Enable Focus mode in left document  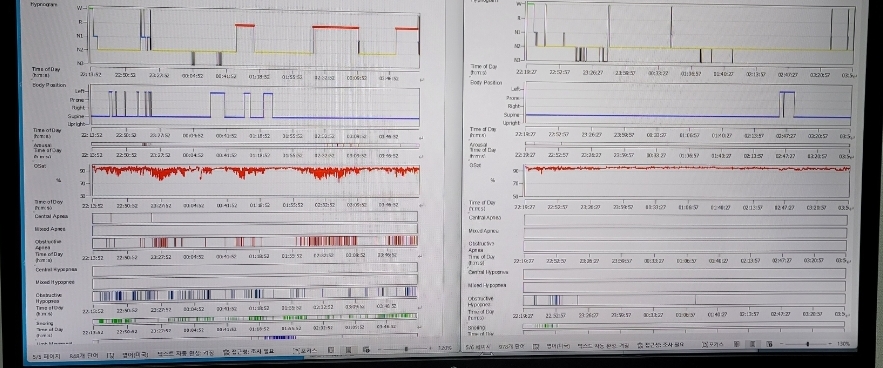point(305,351)
